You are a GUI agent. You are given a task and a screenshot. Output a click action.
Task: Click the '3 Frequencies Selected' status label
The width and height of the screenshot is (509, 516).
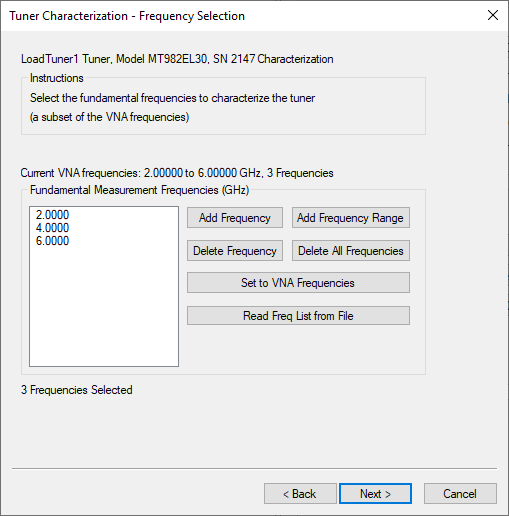click(x=77, y=390)
